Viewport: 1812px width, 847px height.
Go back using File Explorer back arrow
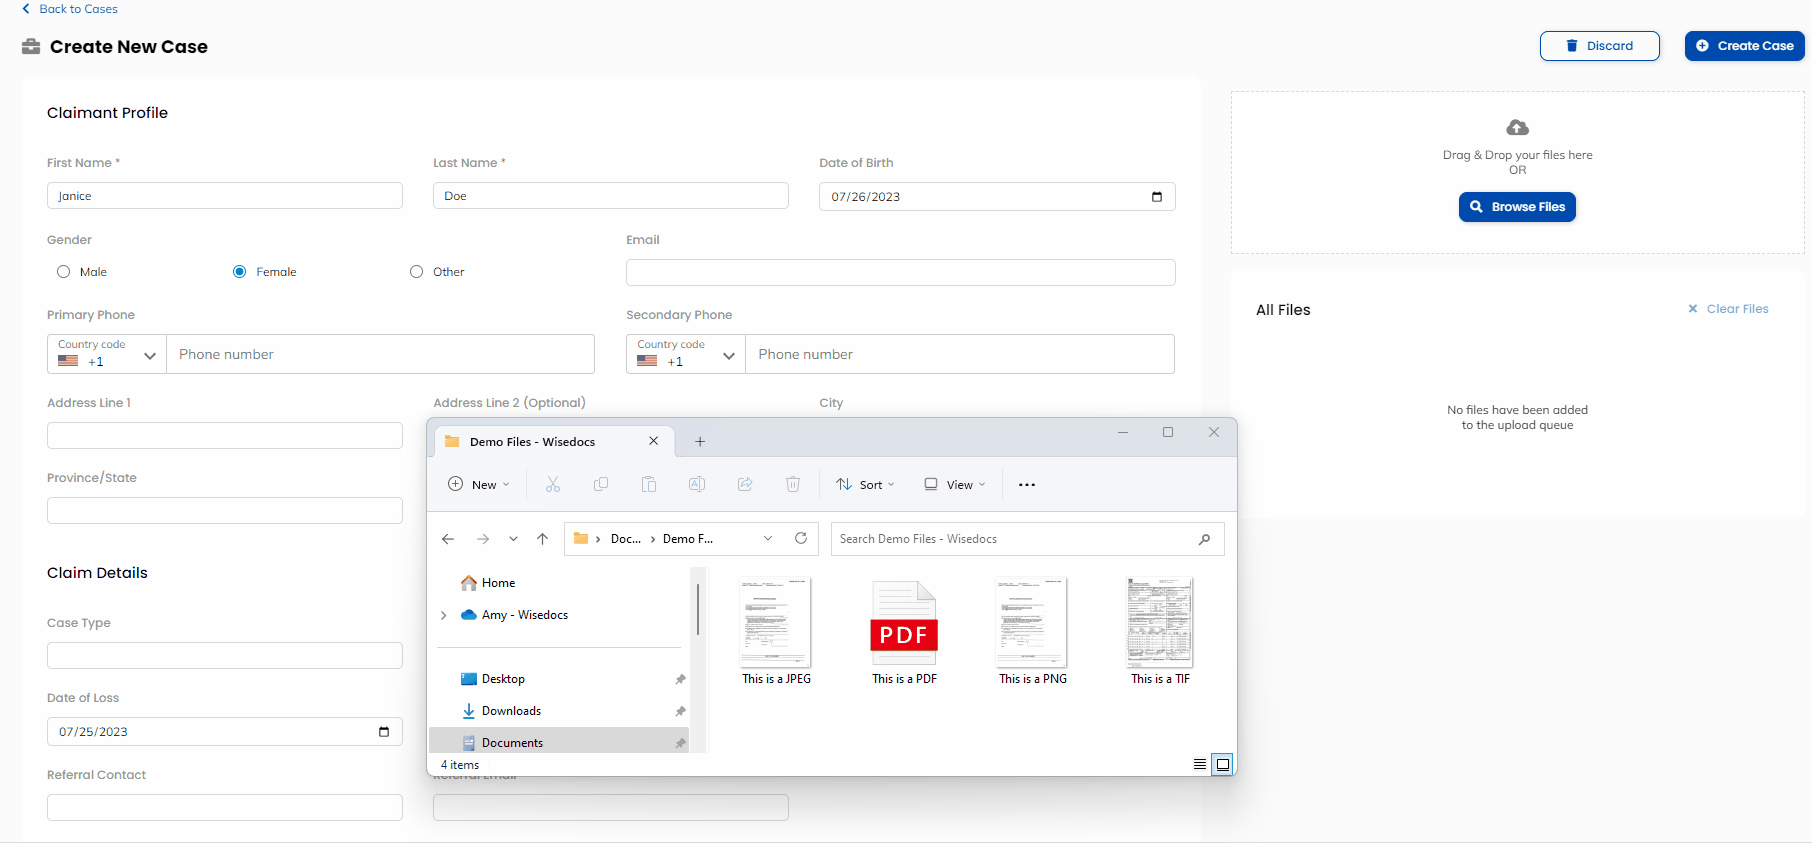coord(448,539)
